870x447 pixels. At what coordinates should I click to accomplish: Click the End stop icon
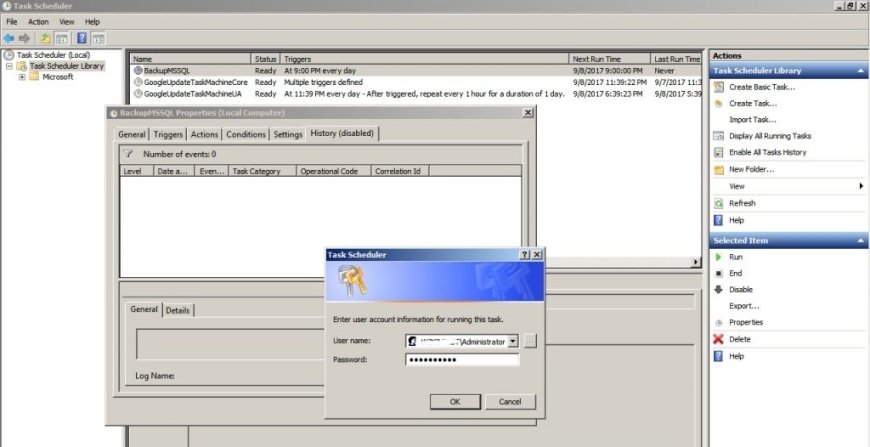[x=719, y=273]
